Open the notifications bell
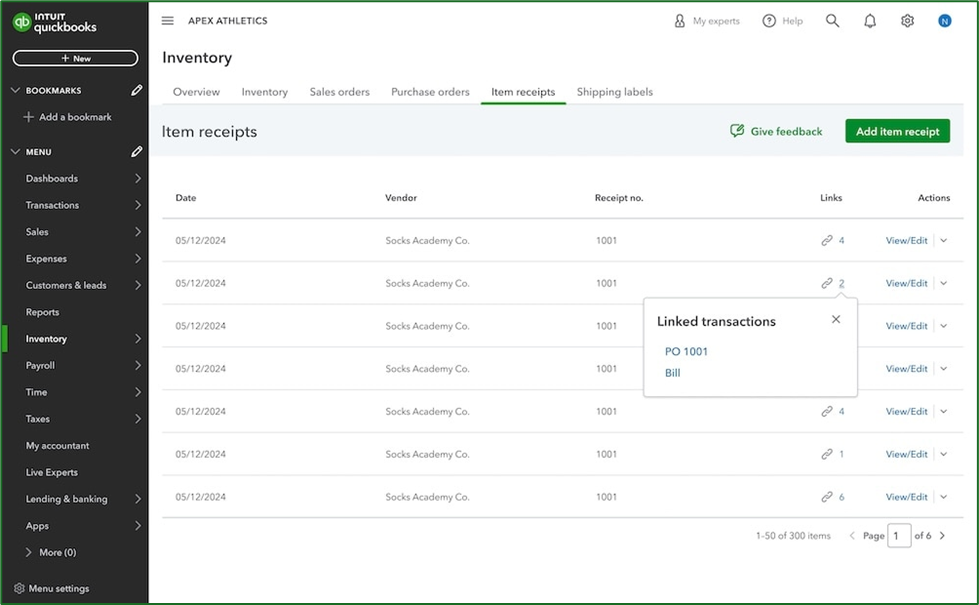Screen dimensions: 979x605 coord(870,21)
